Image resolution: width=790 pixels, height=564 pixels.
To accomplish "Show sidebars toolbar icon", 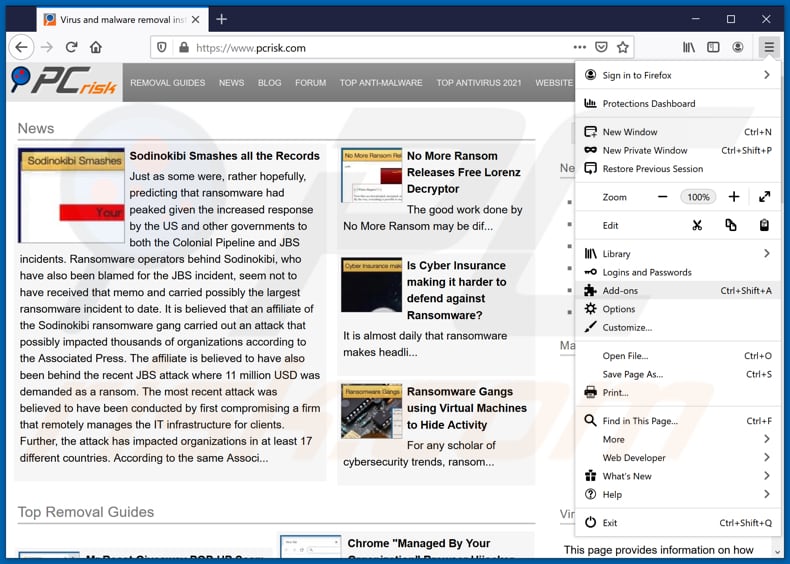I will (x=713, y=47).
